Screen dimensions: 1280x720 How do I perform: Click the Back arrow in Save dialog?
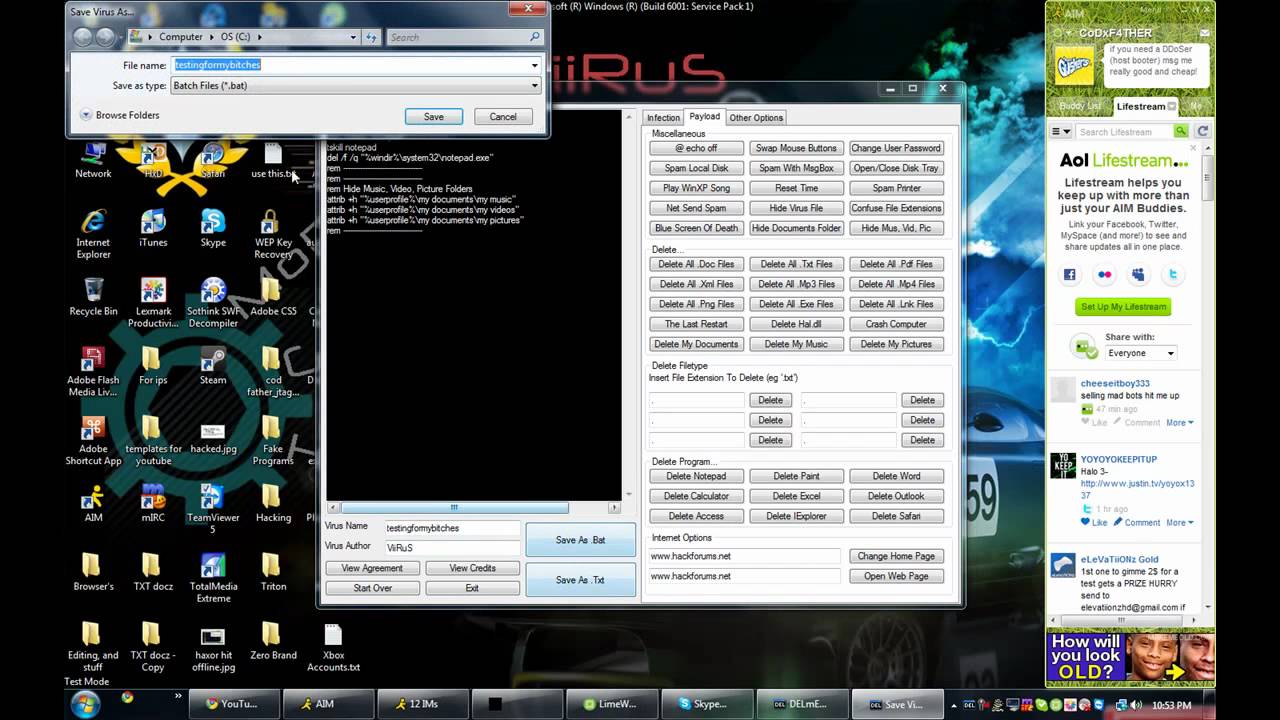(83, 37)
